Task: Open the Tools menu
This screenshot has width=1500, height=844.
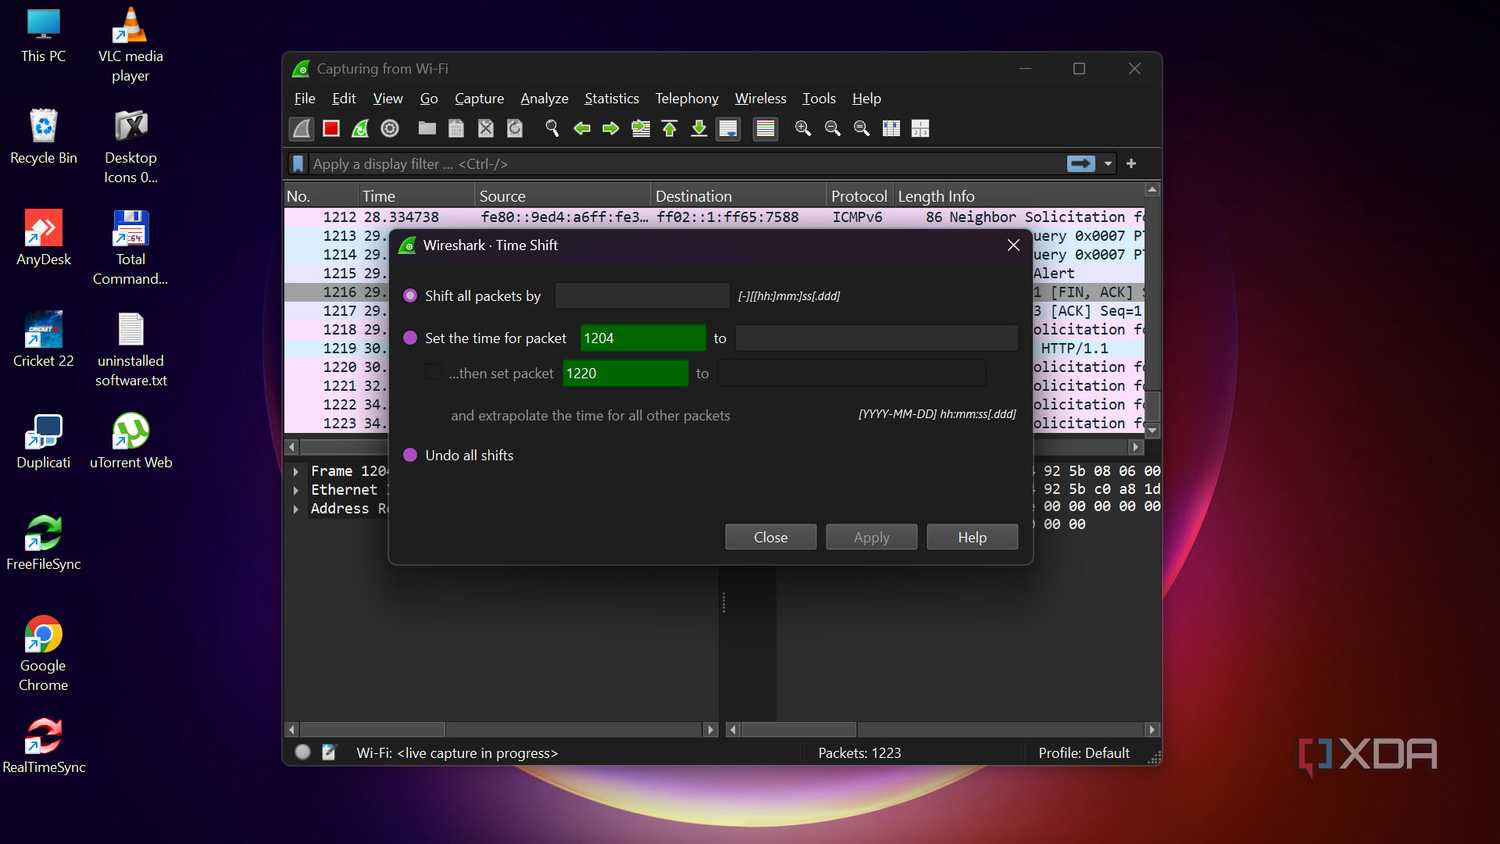Action: 819,98
